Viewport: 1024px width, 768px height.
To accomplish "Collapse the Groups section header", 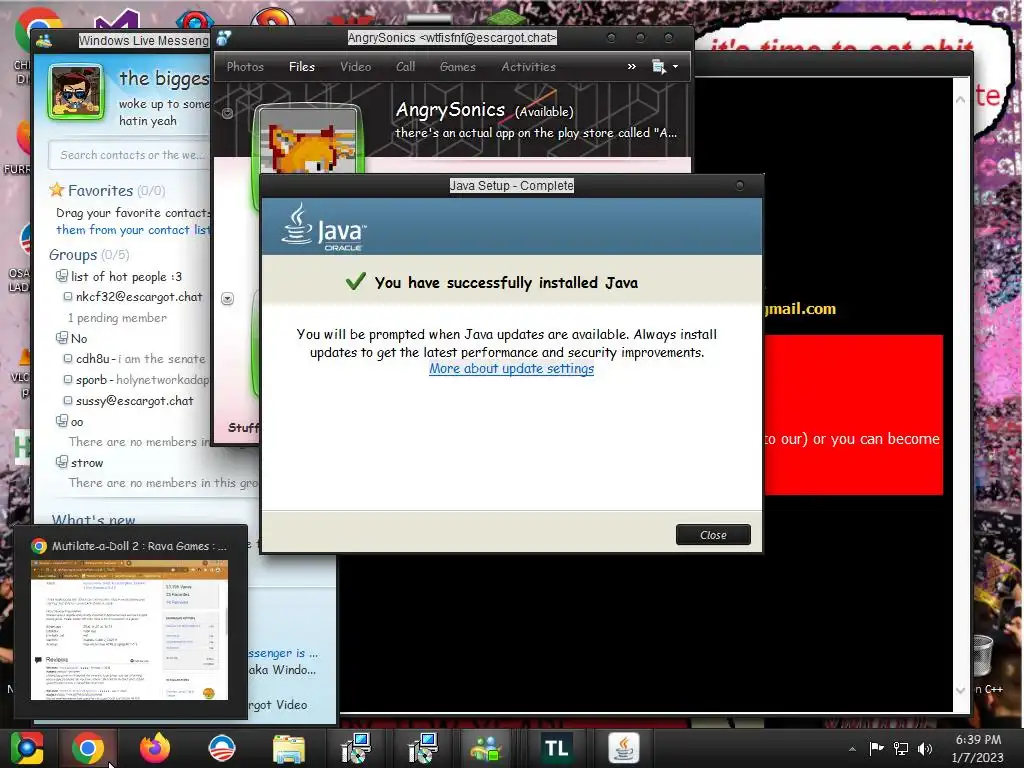I will click(73, 255).
